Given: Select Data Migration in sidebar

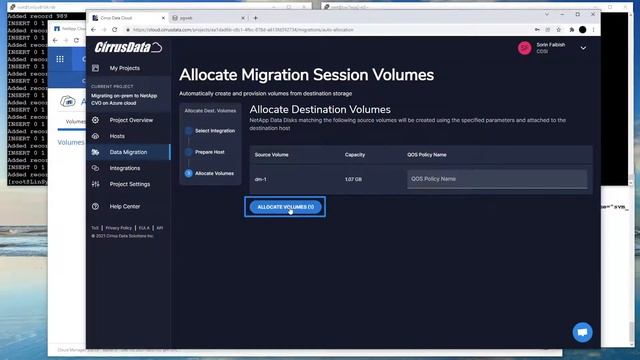Looking at the screenshot, I should [128, 152].
